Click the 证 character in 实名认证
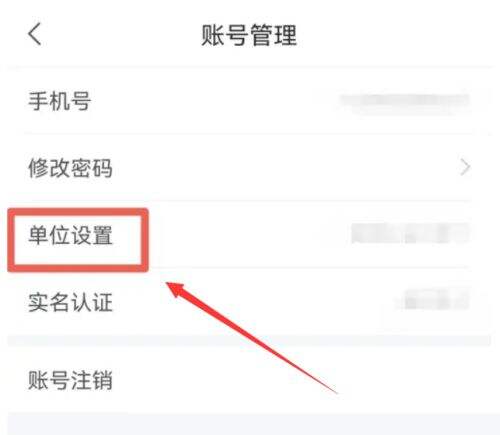The width and height of the screenshot is (500, 435). click(x=102, y=302)
